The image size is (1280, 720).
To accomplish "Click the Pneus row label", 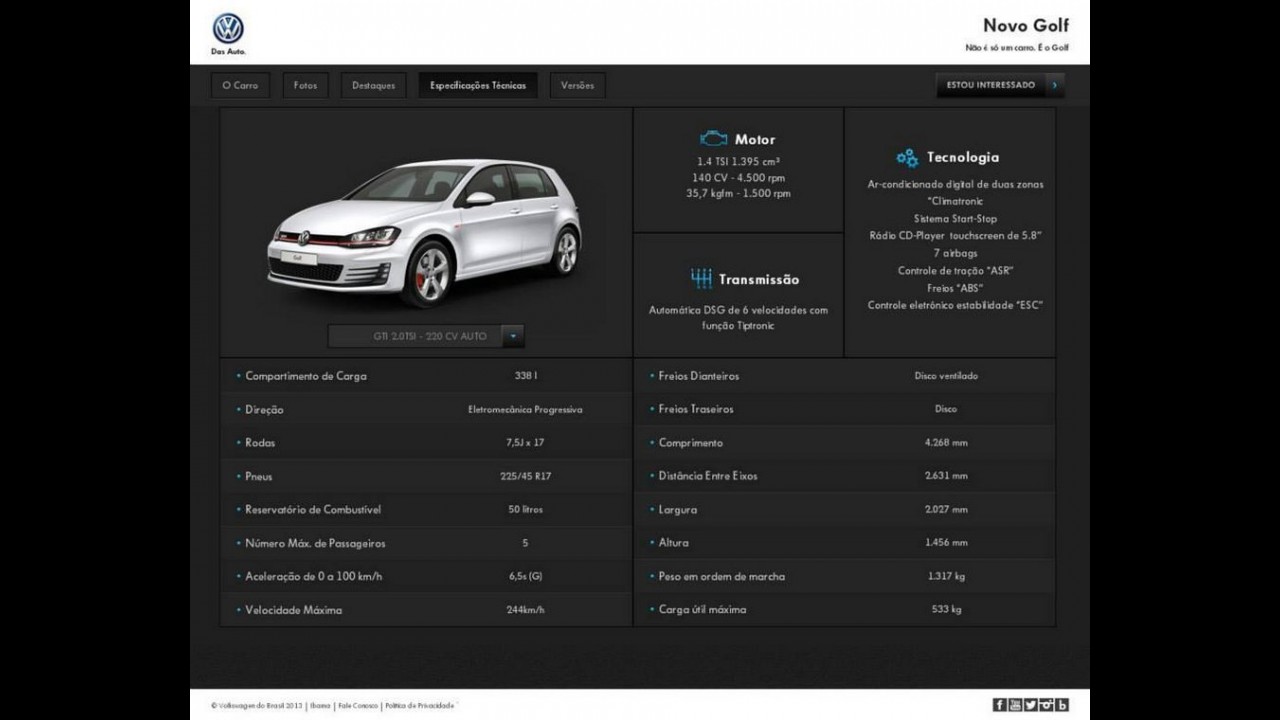I will tap(258, 477).
